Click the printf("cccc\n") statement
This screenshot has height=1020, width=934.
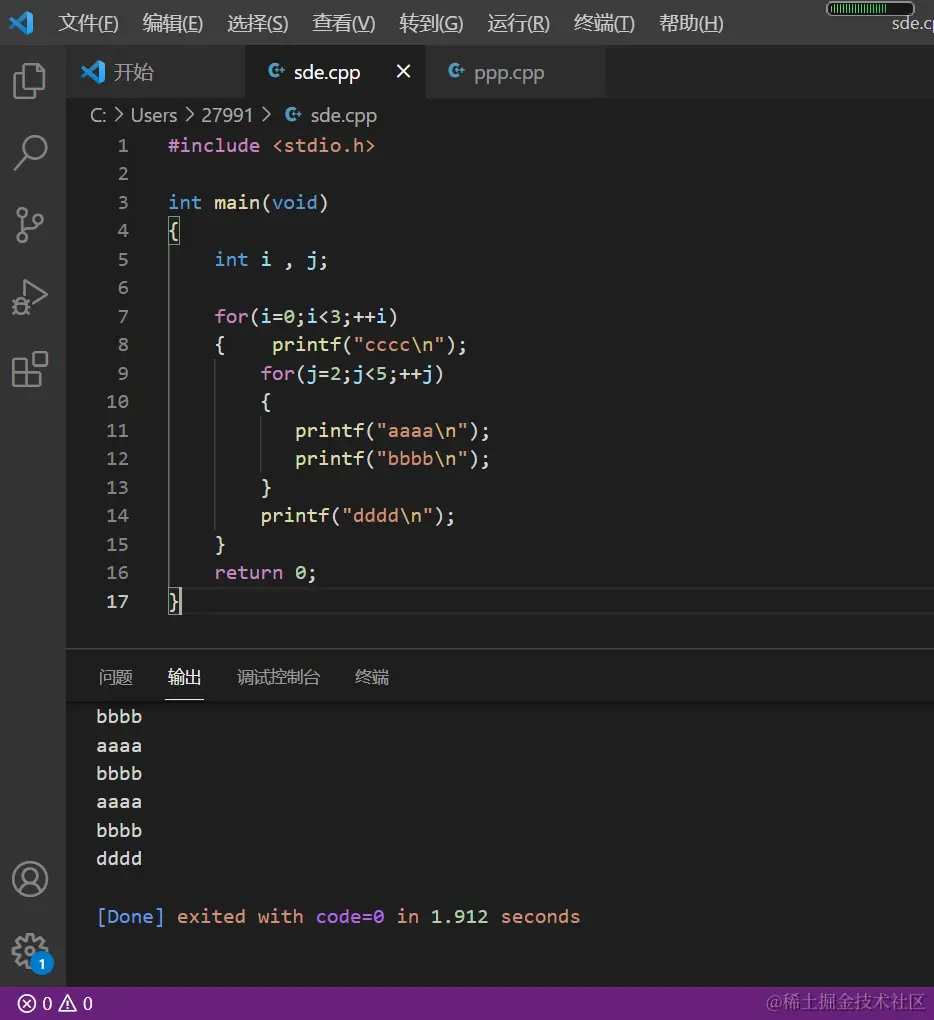369,345
